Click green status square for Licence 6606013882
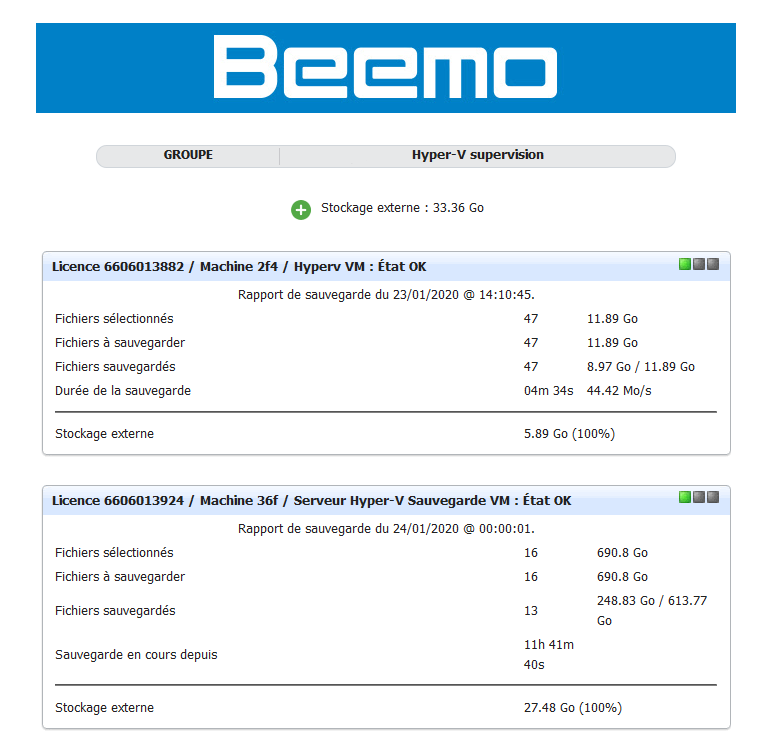 685,264
